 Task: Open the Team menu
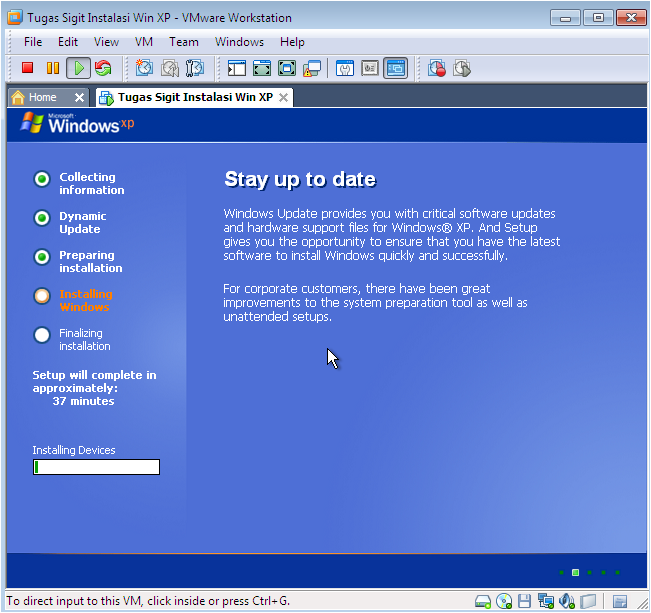[x=184, y=42]
